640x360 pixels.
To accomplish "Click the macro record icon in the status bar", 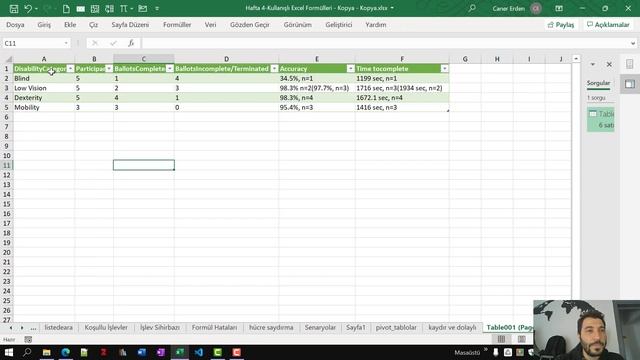I will [x=28, y=340].
